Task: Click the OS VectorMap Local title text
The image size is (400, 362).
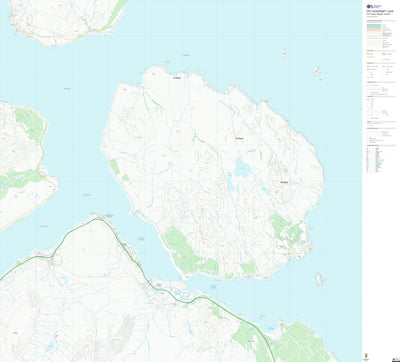Action: 380,11
